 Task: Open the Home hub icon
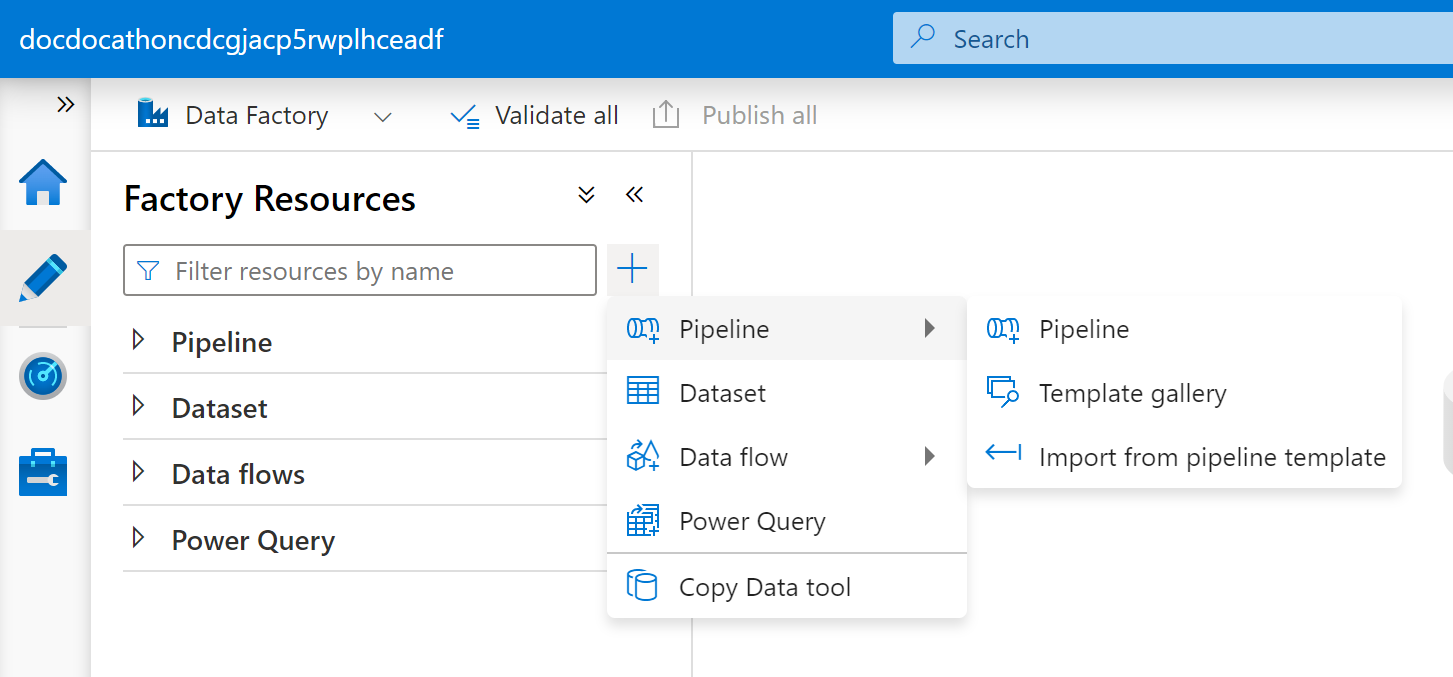click(x=43, y=184)
